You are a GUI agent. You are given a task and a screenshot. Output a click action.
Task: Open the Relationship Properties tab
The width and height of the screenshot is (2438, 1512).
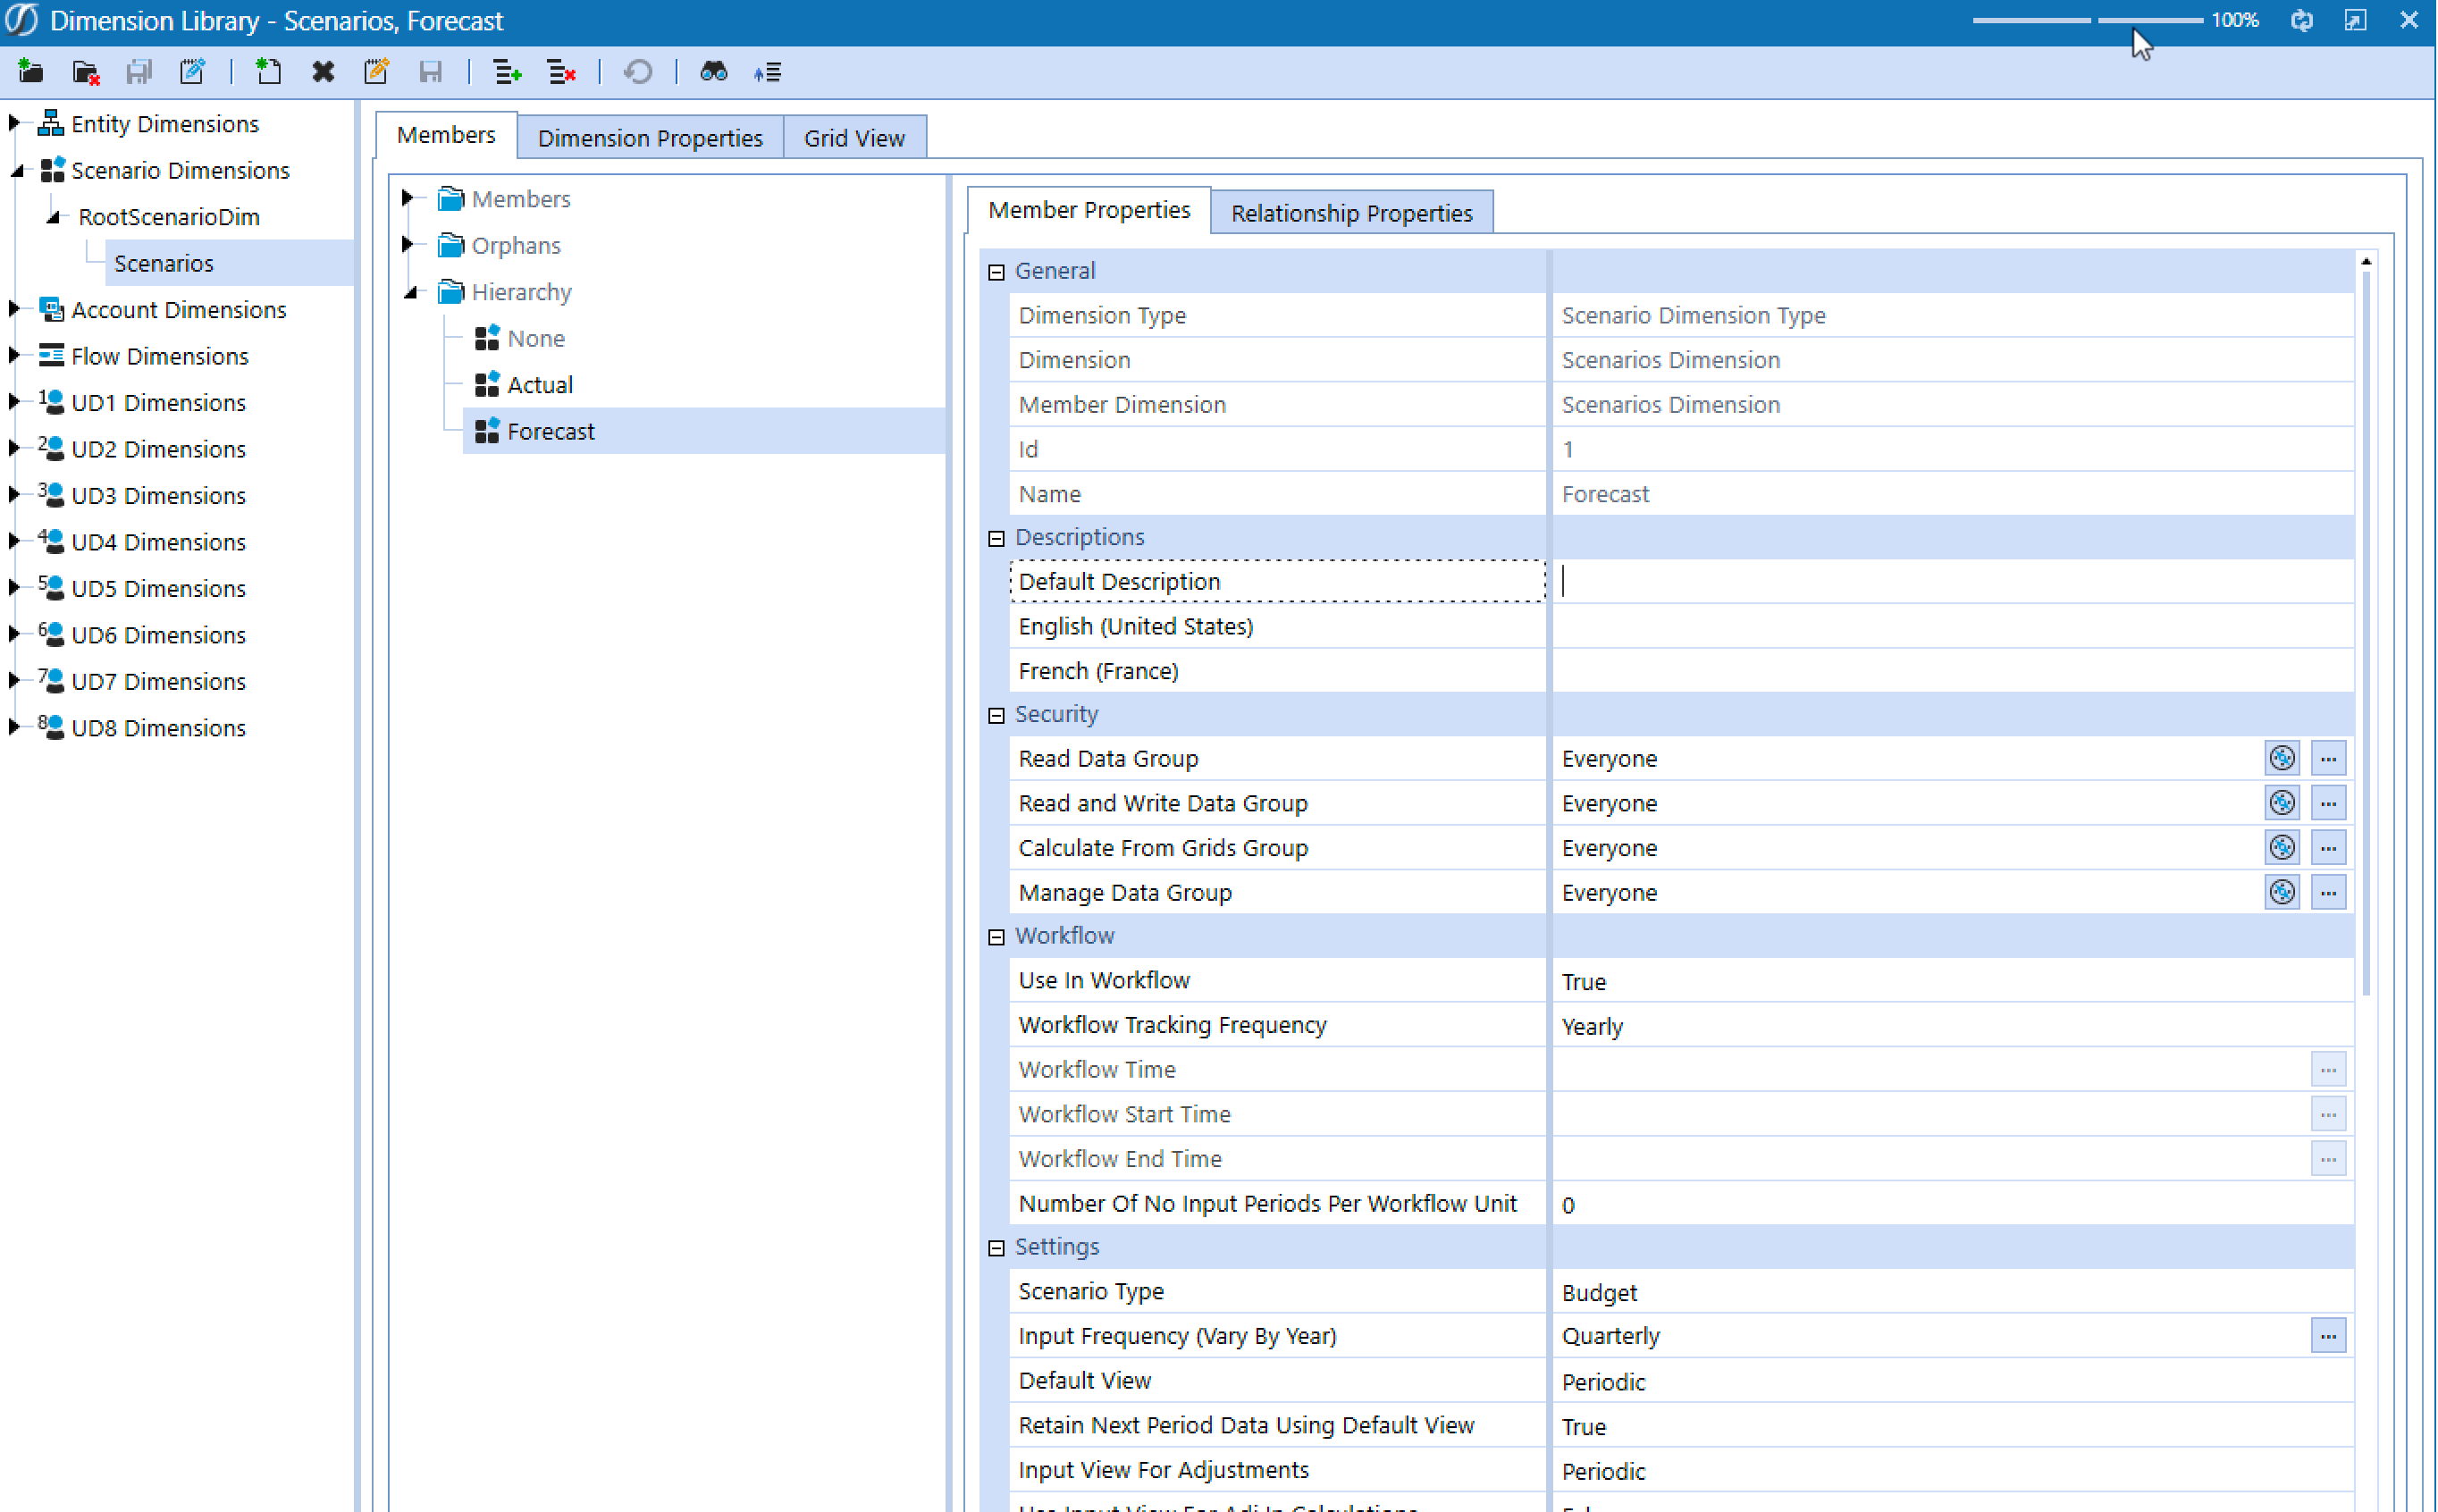pos(1351,212)
